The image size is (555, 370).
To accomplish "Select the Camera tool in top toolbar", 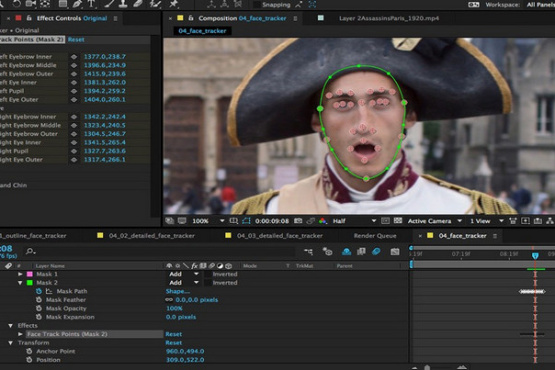I will coord(31,4).
